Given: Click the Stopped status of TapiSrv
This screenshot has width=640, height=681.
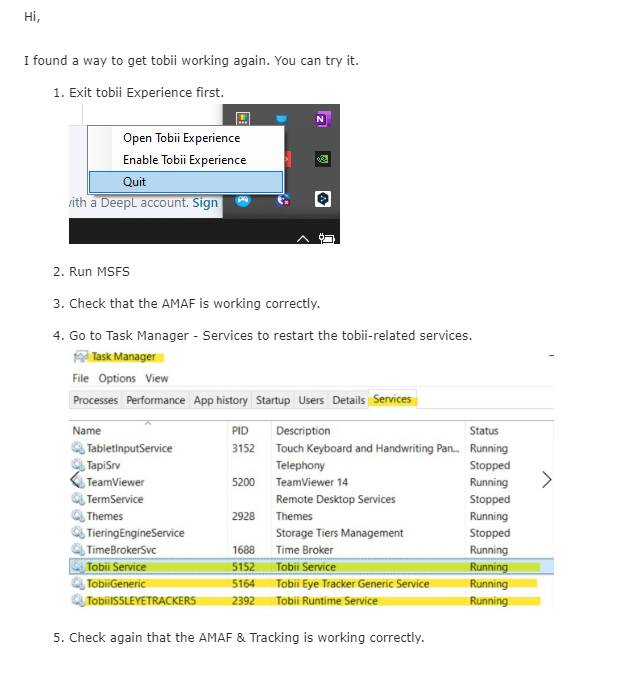Looking at the screenshot, I should 490,465.
